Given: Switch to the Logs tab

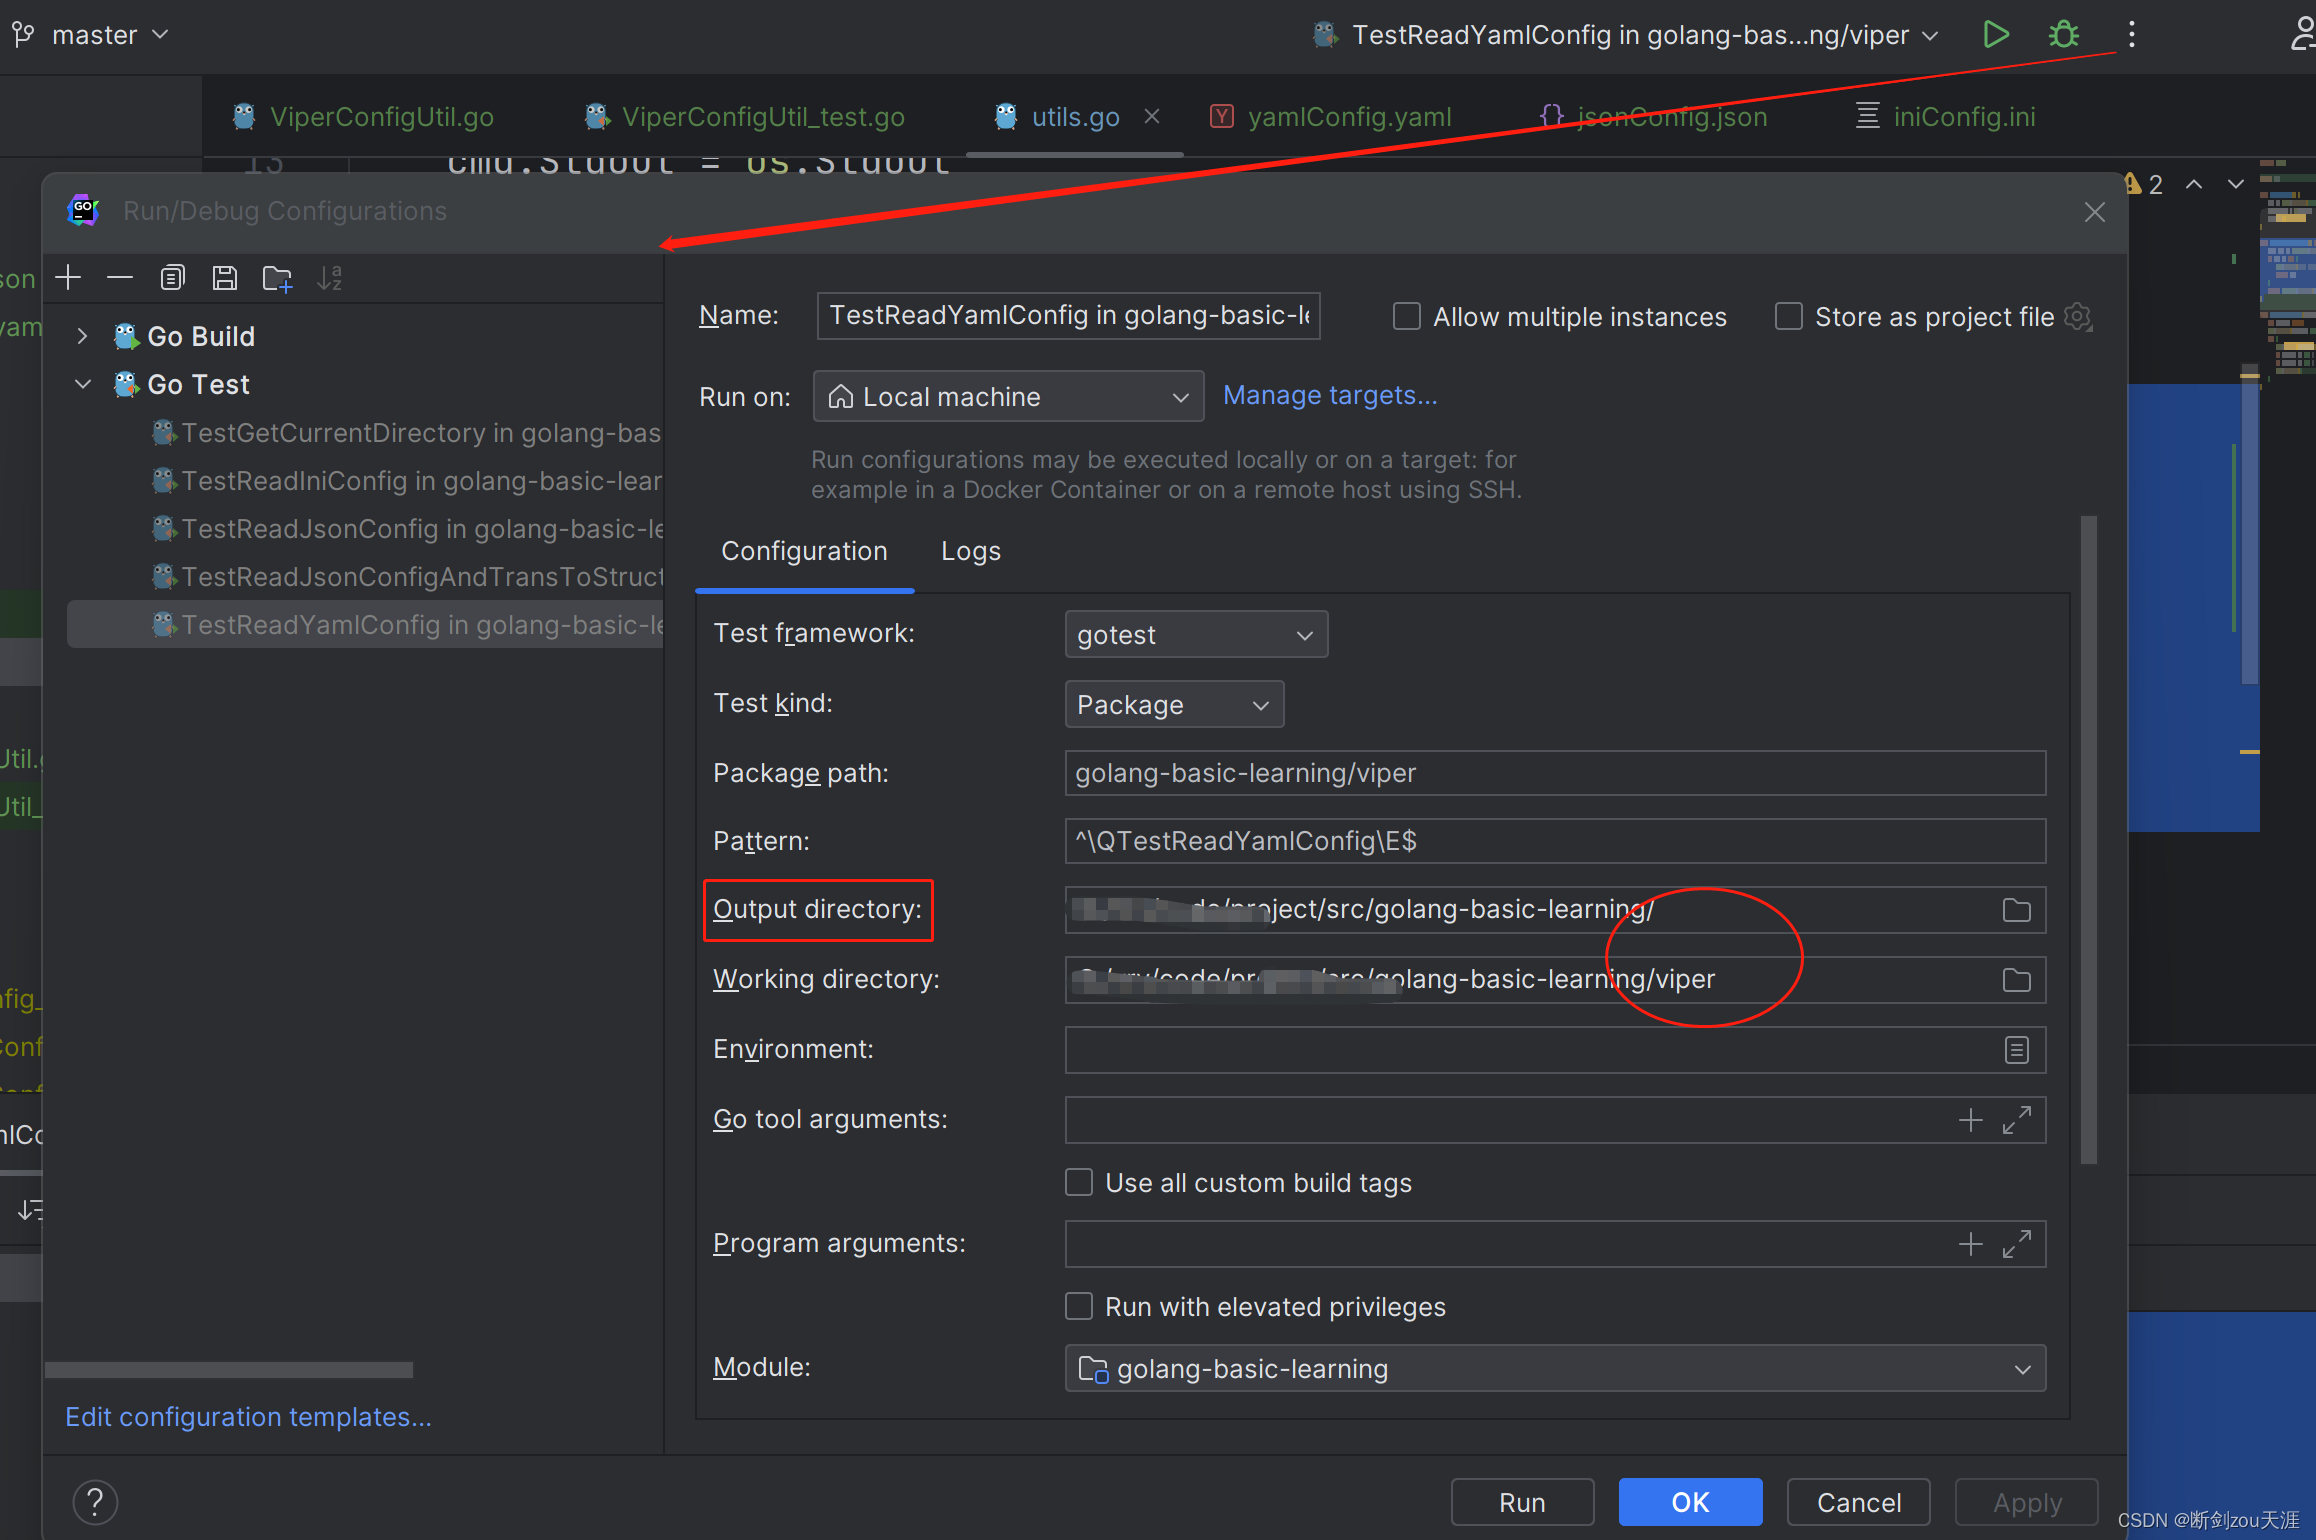Looking at the screenshot, I should pyautogui.click(x=970, y=551).
